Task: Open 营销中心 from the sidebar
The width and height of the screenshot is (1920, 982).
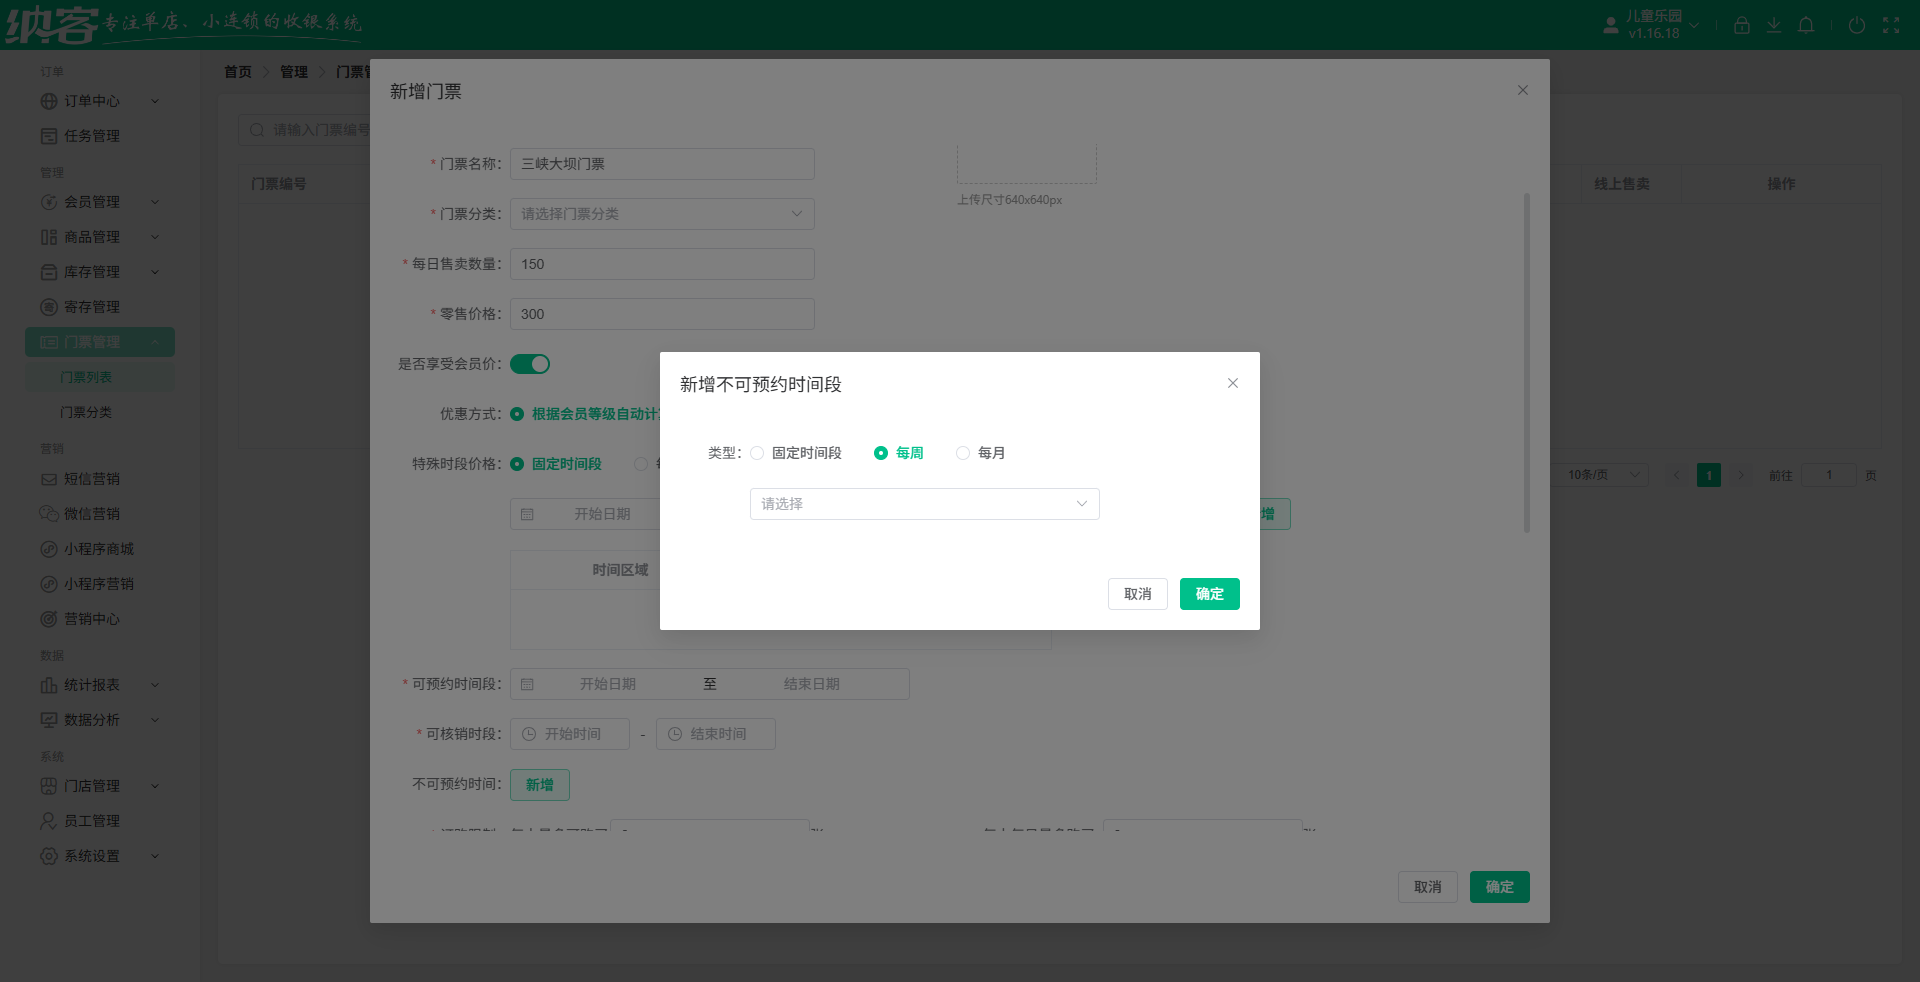Action: tap(92, 618)
